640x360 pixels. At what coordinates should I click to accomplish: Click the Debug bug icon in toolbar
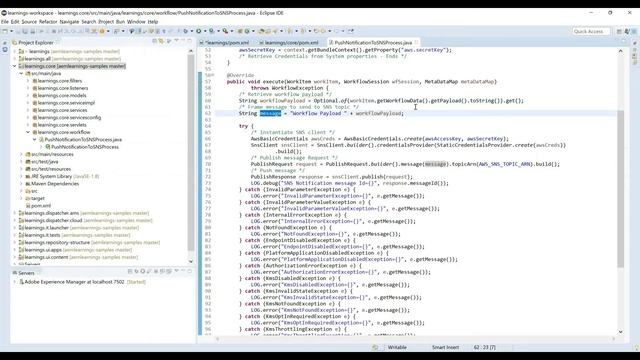186,31
